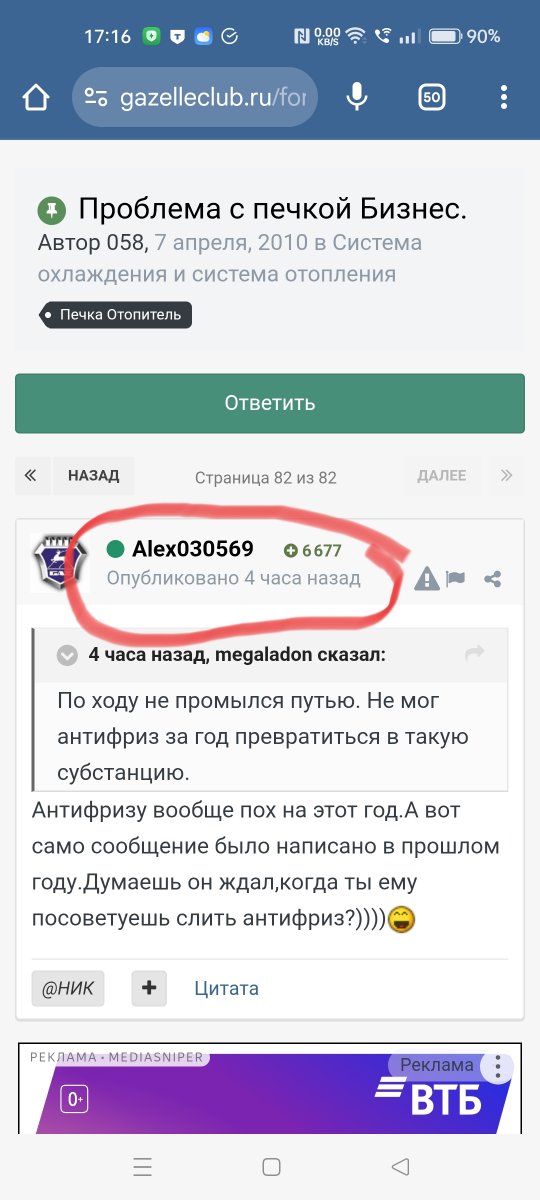Open Alex030569 avatar thumbnail
This screenshot has height=1200, width=540.
coord(60,563)
